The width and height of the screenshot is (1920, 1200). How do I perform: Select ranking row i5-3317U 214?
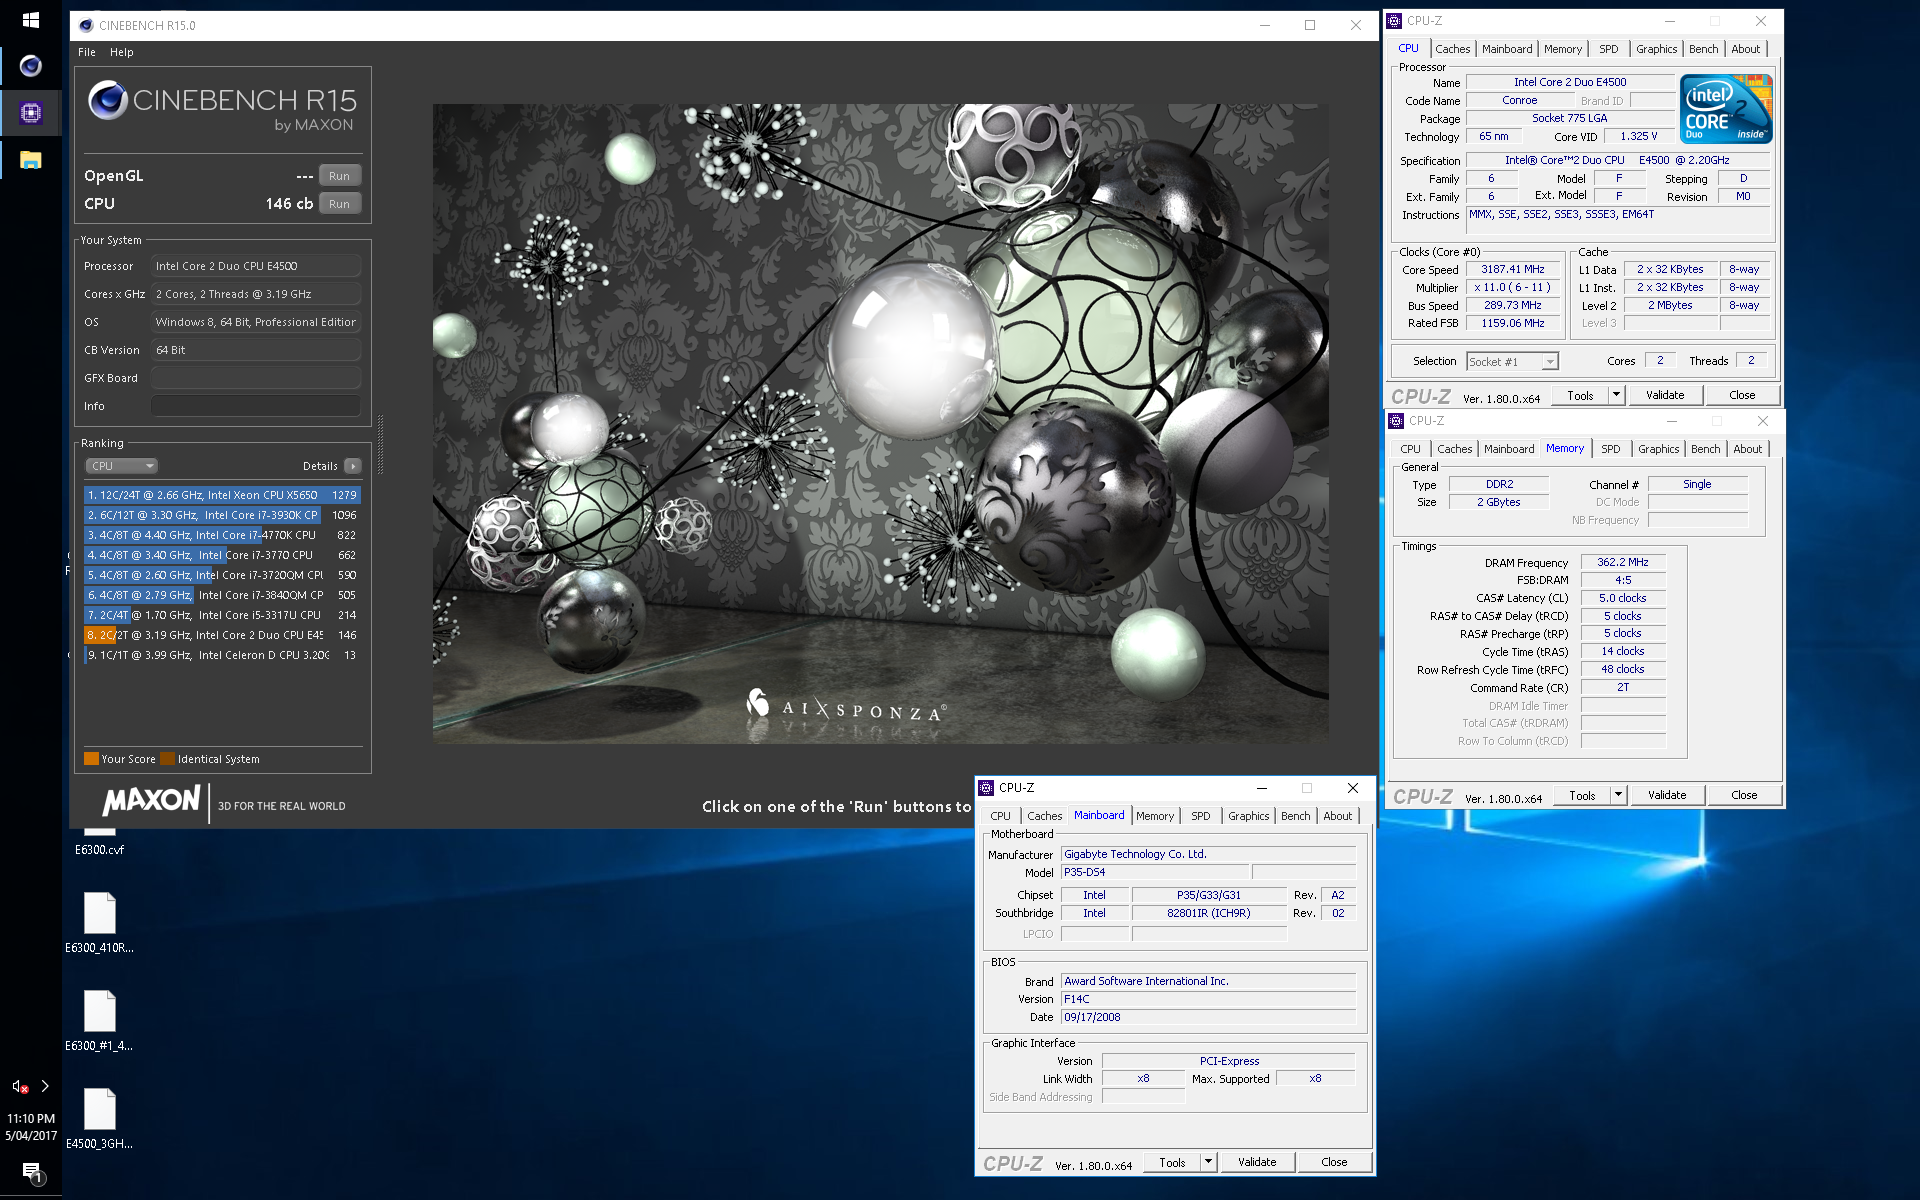222,615
